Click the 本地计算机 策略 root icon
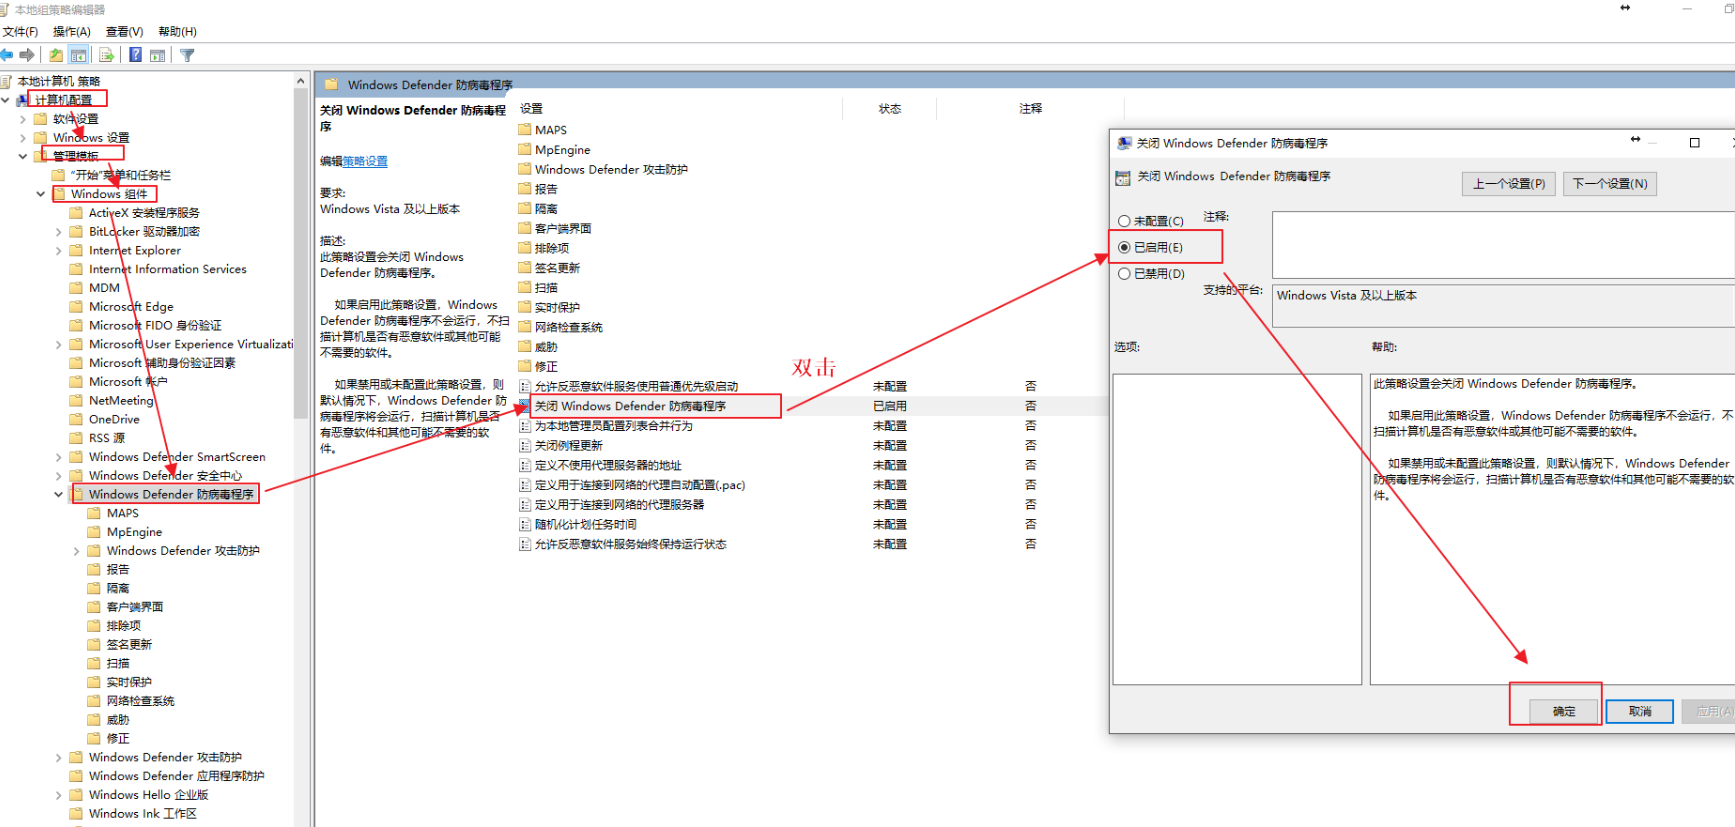 point(7,81)
